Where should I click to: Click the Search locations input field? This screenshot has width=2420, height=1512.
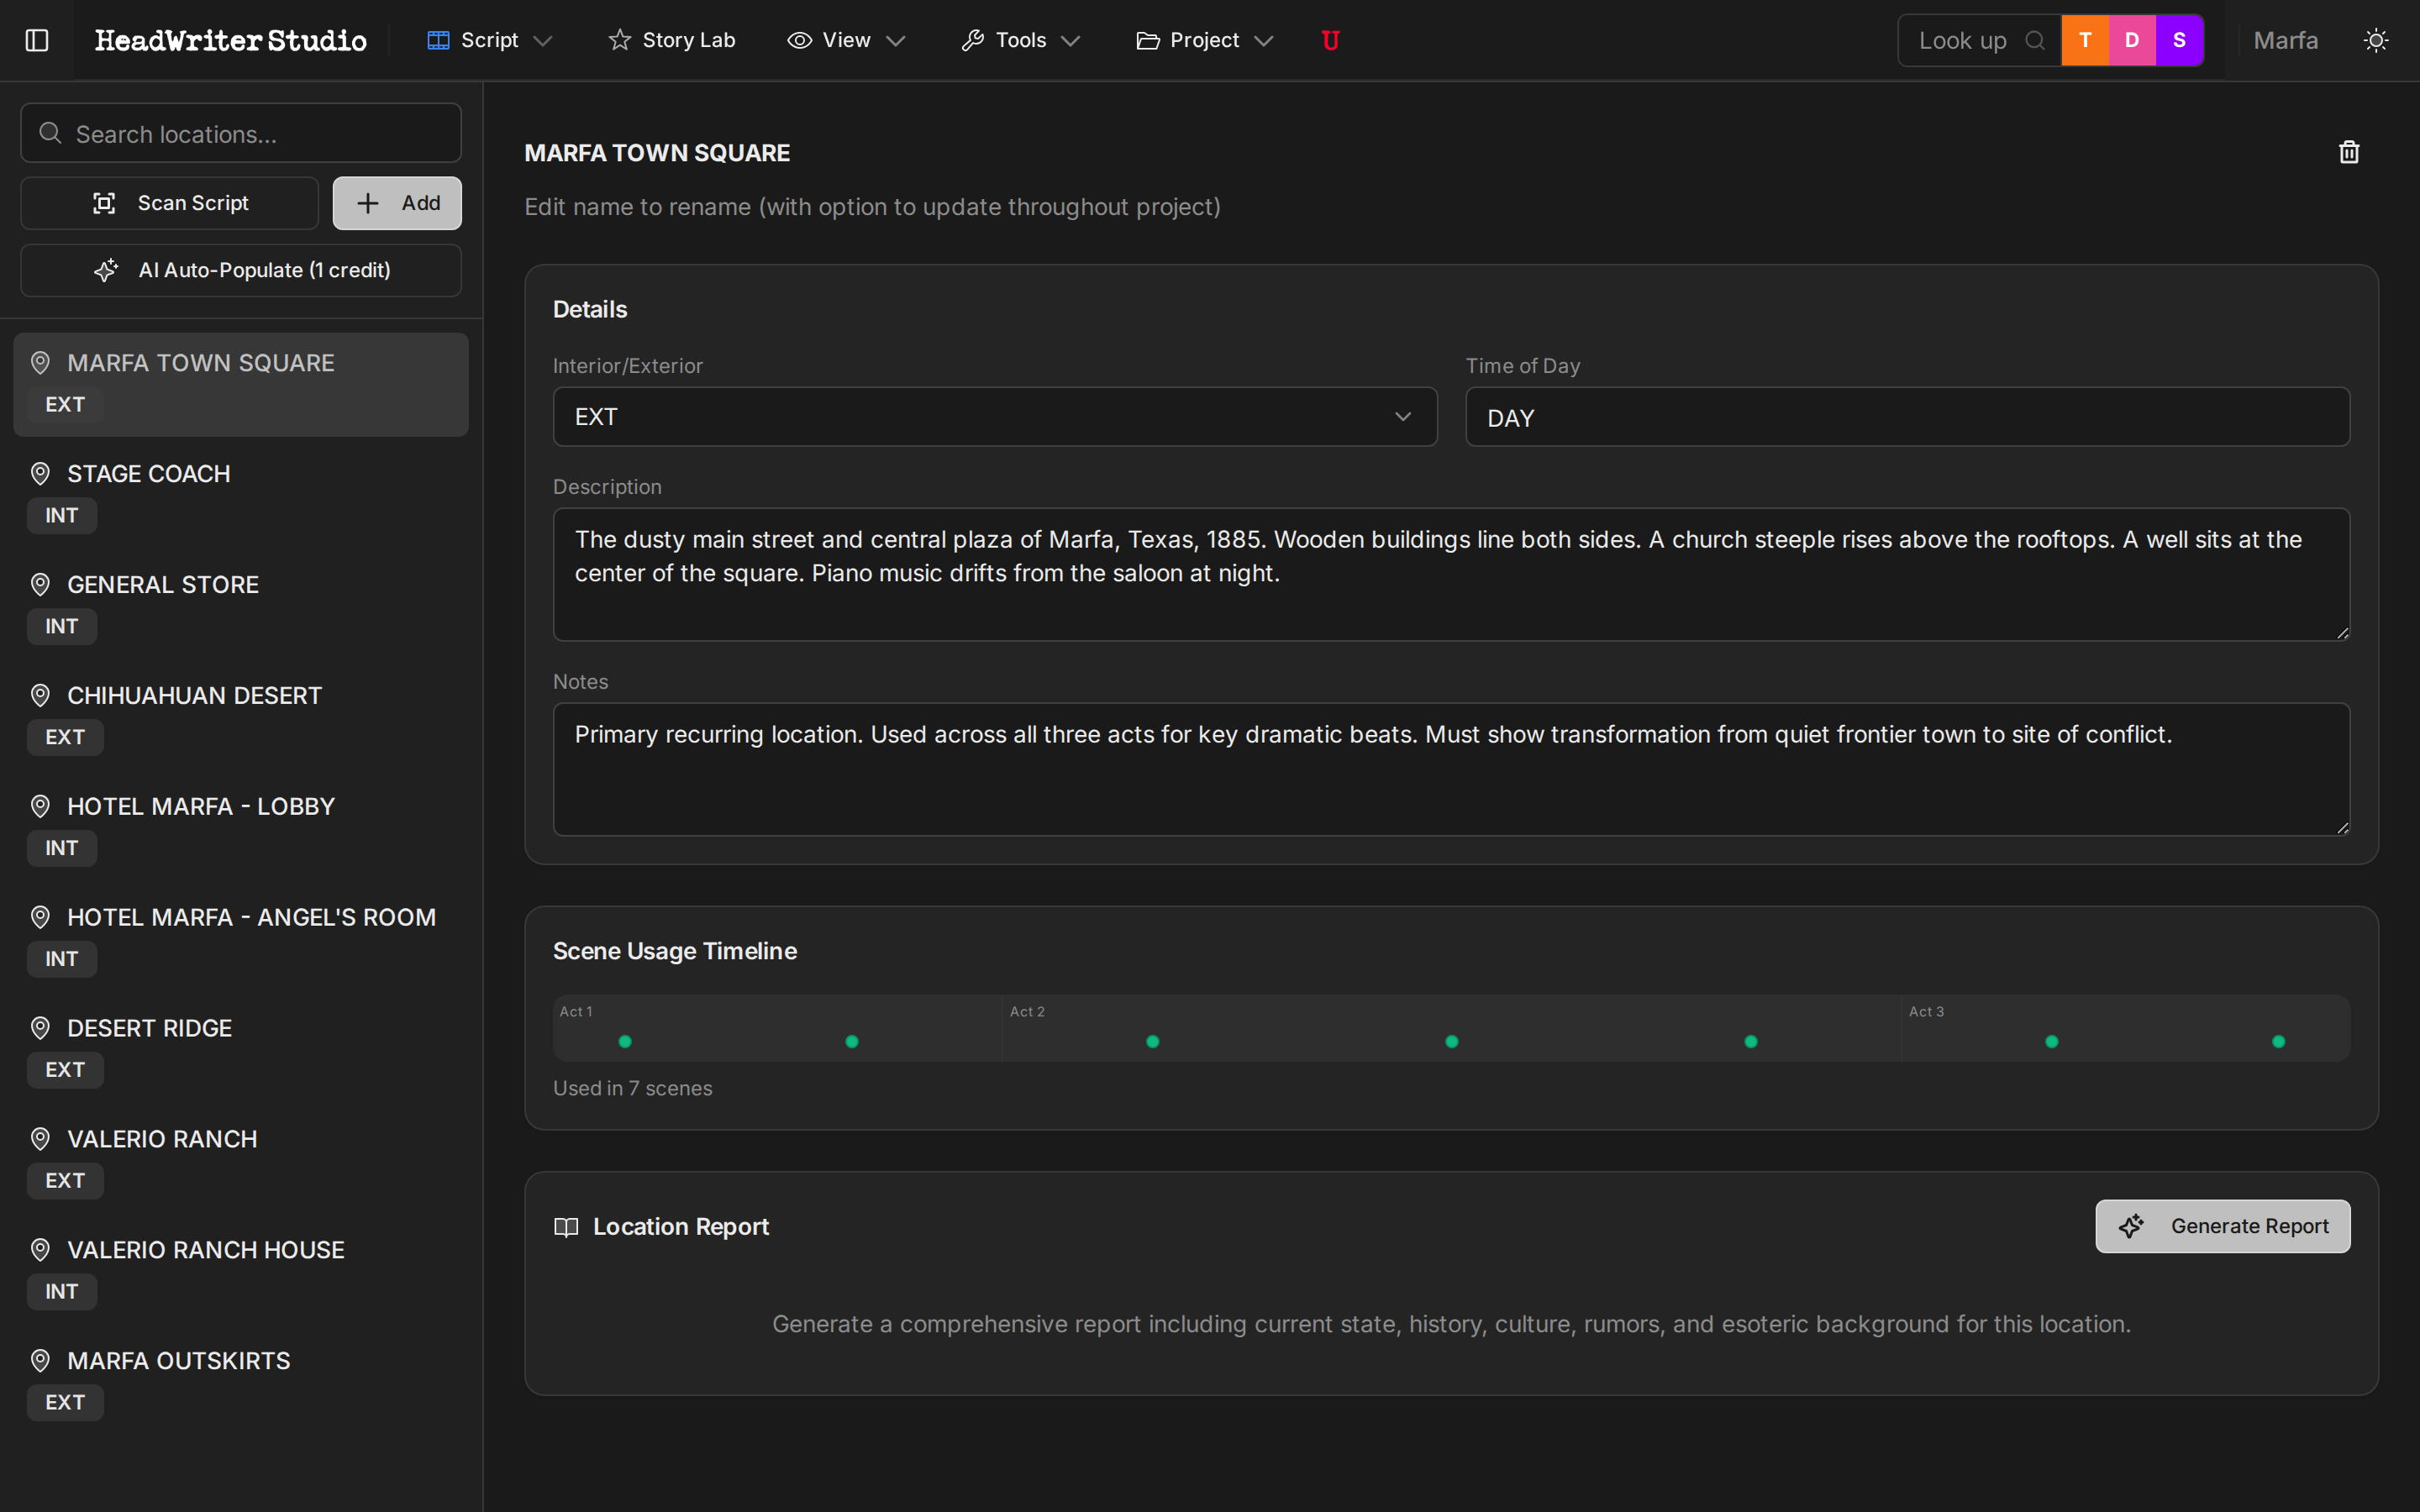(x=240, y=133)
